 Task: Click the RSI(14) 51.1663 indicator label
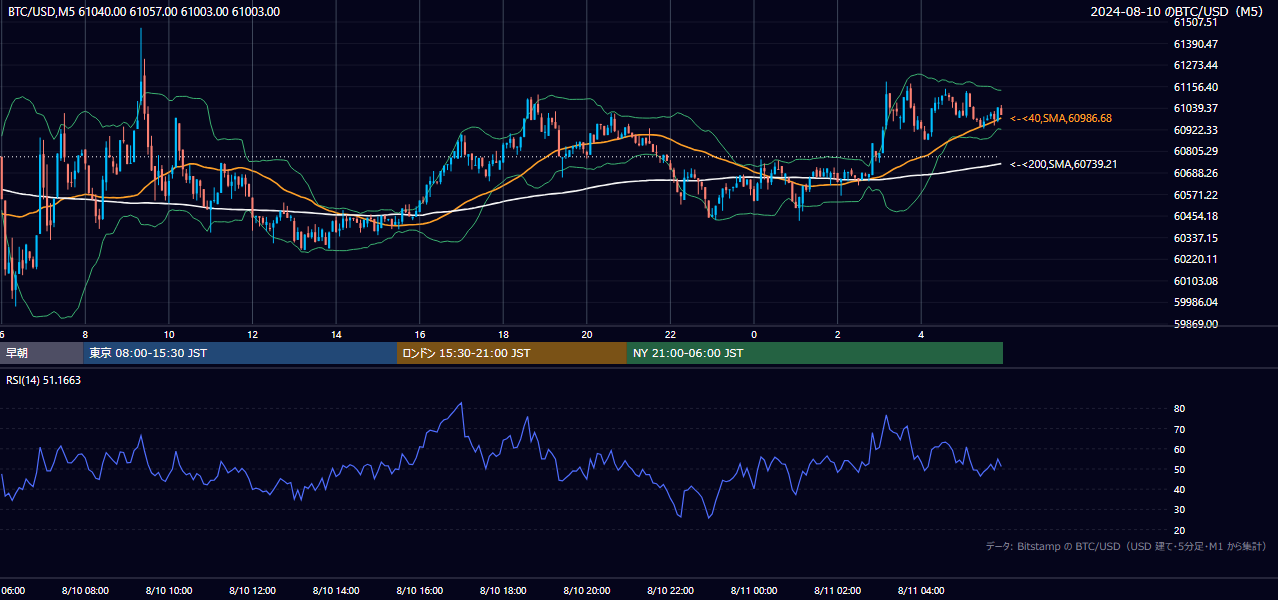(x=44, y=380)
